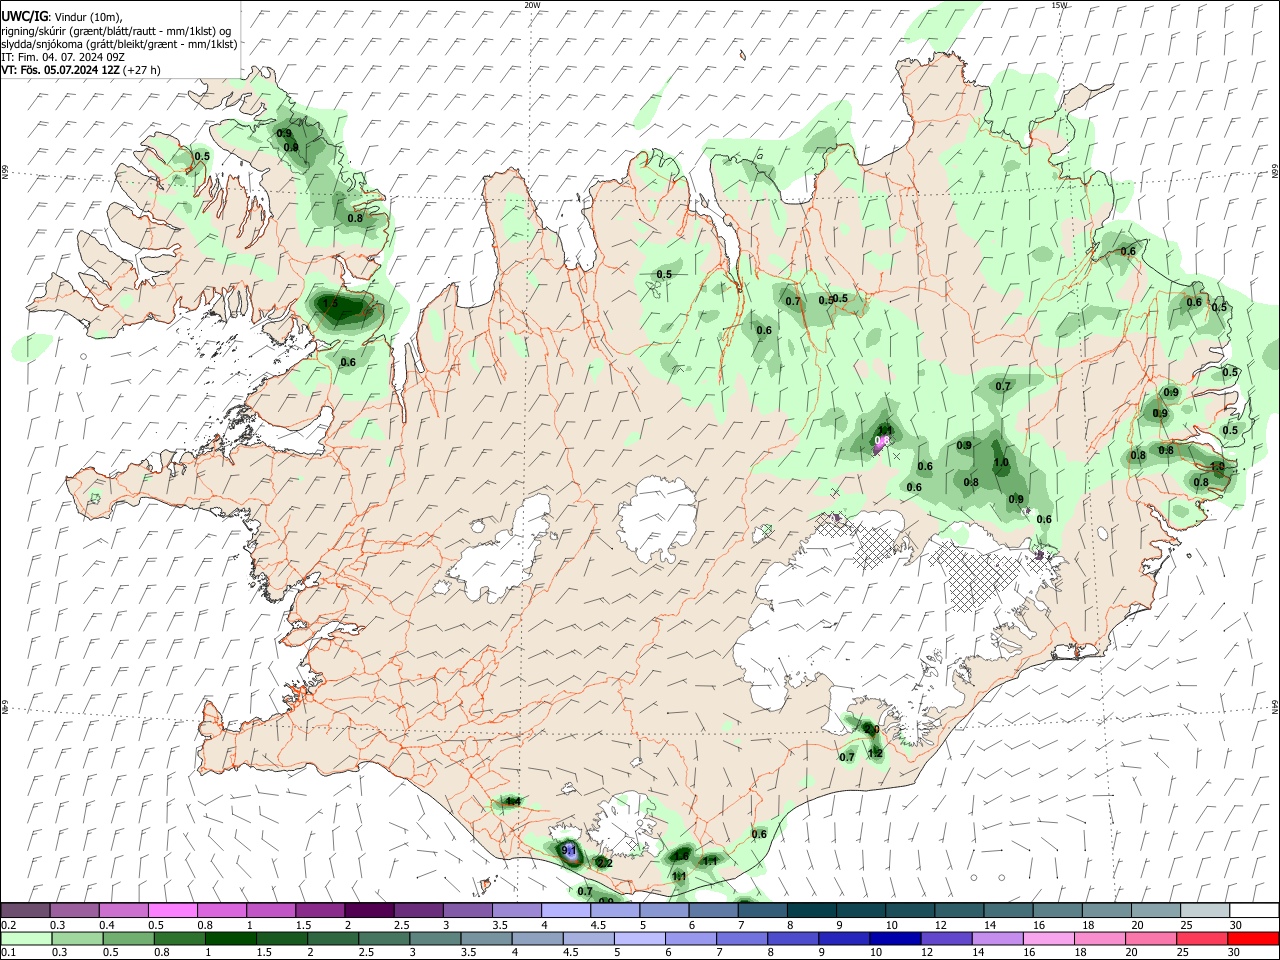Click the '1.5' value in the dark green patch
This screenshot has width=1280, height=960.
click(330, 302)
